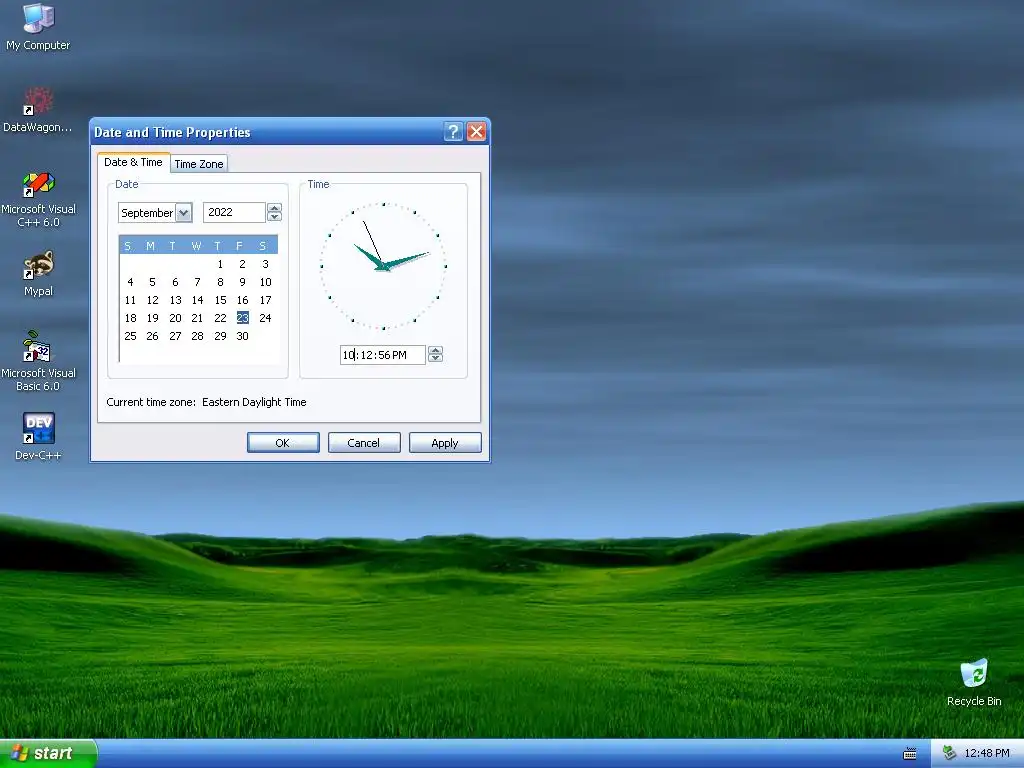The width and height of the screenshot is (1024, 768).
Task: Select day 29 in the calendar
Action: 220,336
